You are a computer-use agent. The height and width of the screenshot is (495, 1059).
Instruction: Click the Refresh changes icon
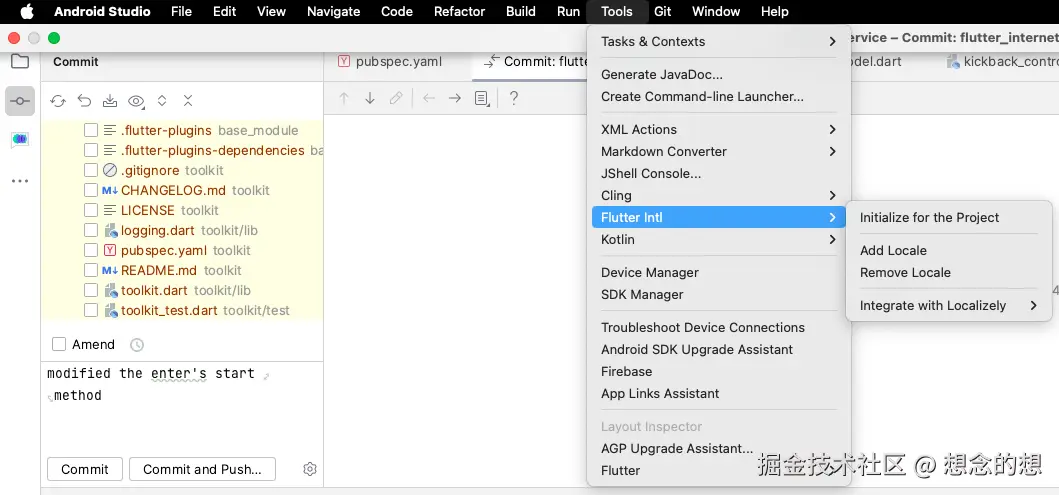click(58, 101)
